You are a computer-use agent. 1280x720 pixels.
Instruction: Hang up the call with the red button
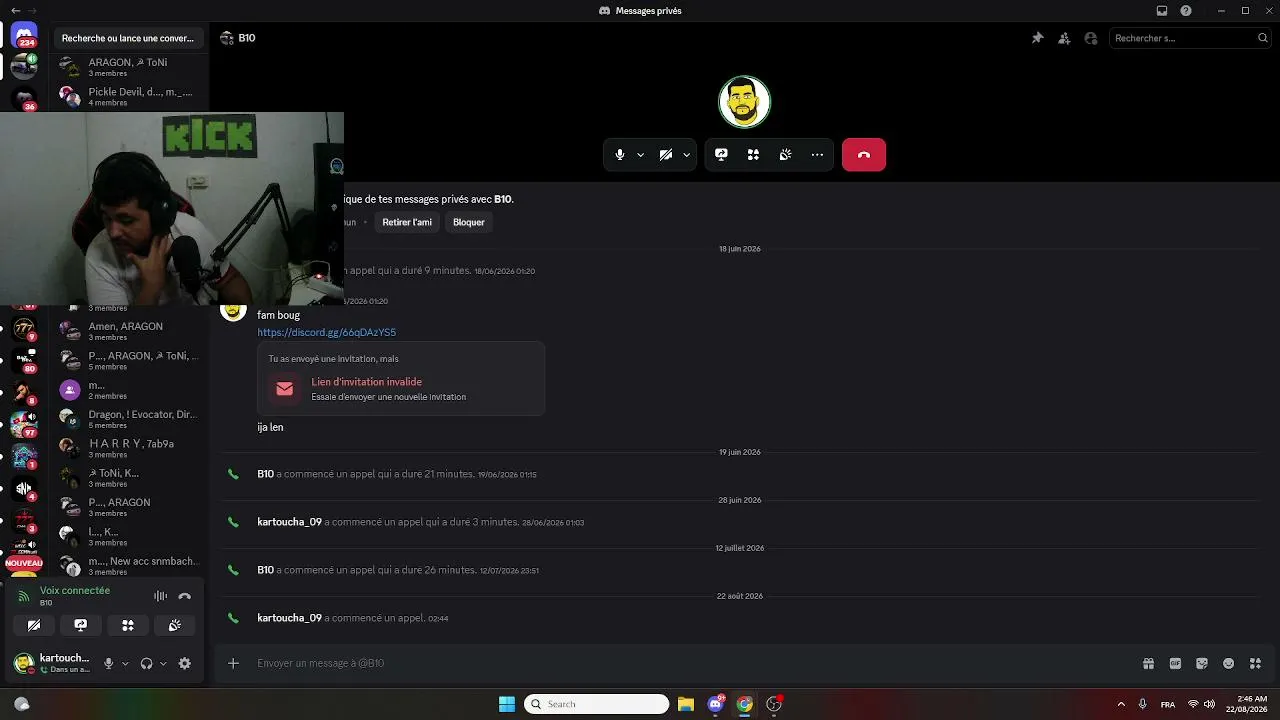coord(864,155)
